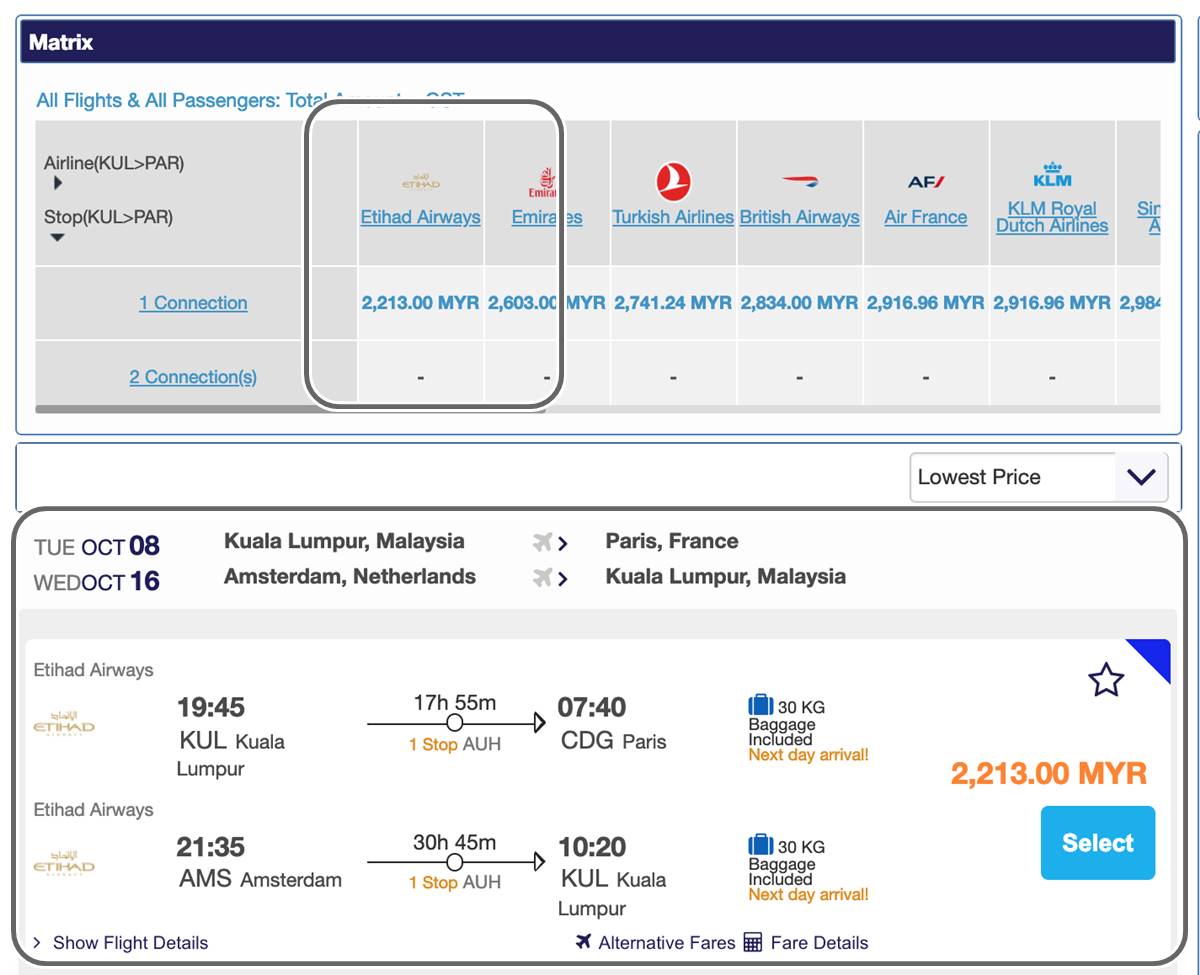1200x975 pixels.
Task: Click Amsterdam, Netherlands route text
Action: pyautogui.click(x=350, y=577)
